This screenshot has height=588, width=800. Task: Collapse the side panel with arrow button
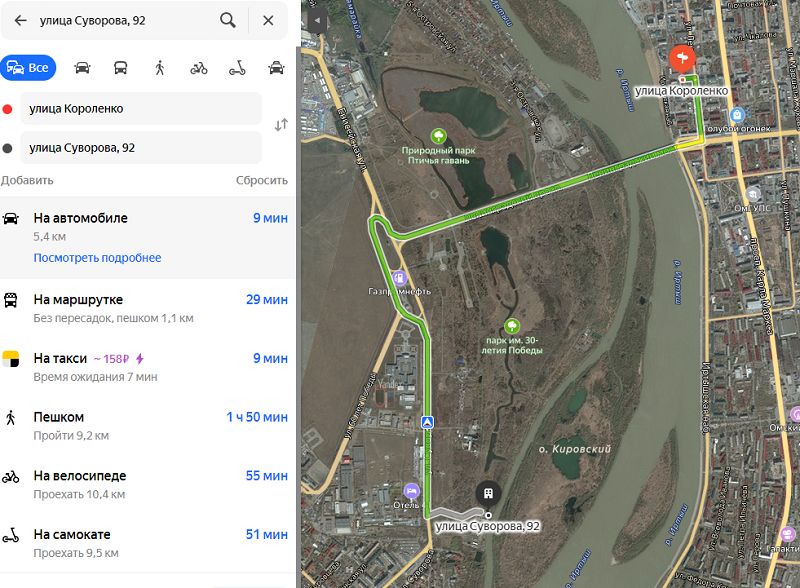coord(317,20)
